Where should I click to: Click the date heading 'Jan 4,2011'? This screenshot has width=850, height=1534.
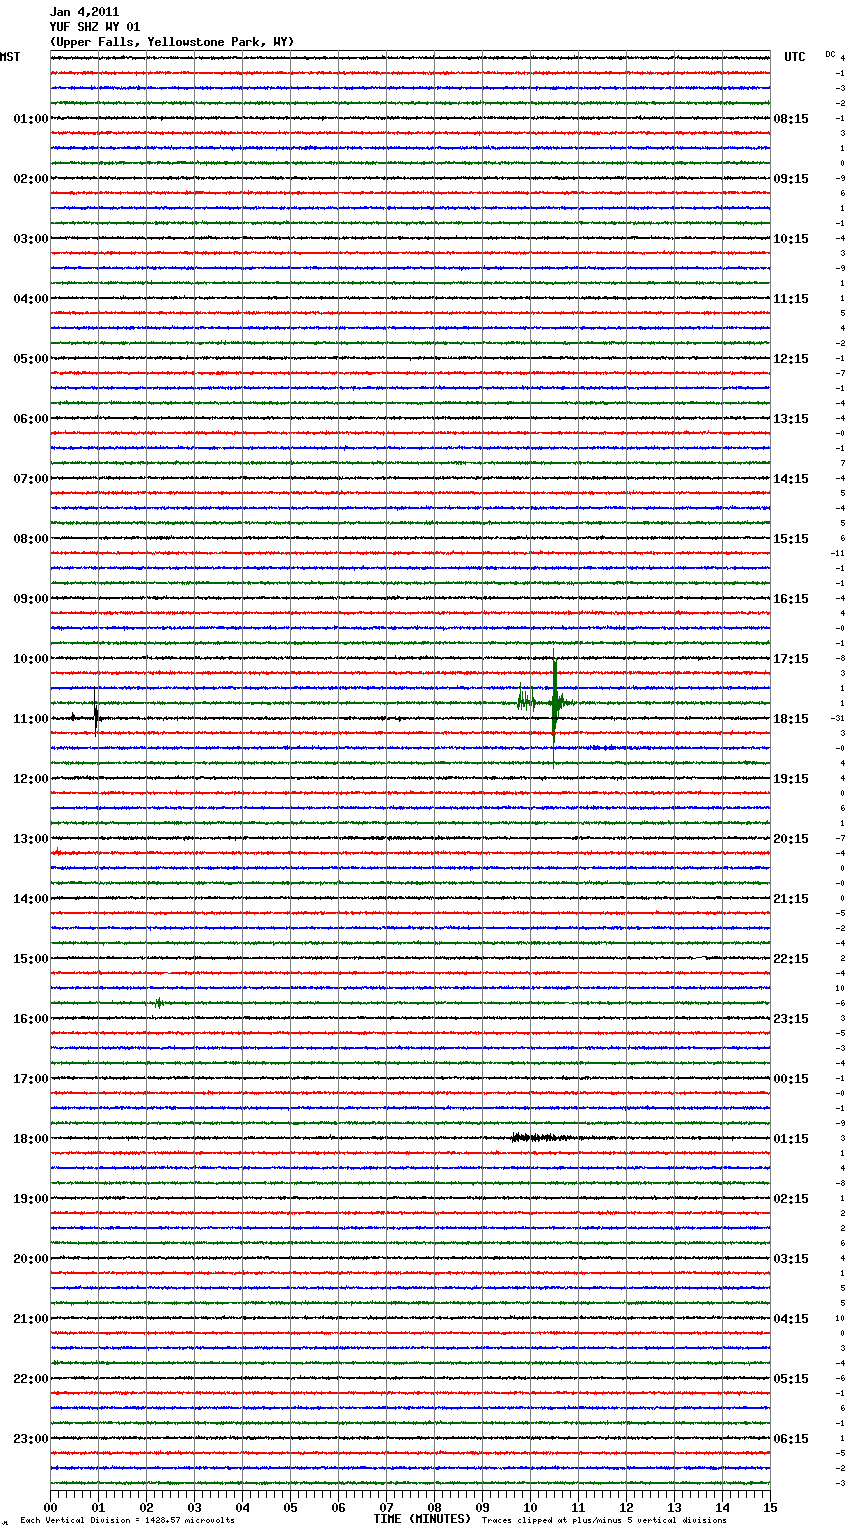[x=84, y=12]
